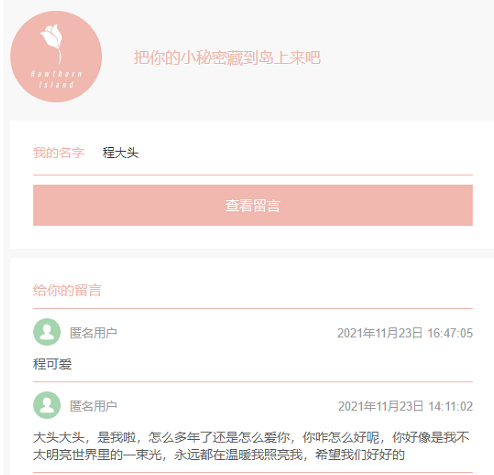
Task: Click the message text 程可爱
Action: click(52, 364)
